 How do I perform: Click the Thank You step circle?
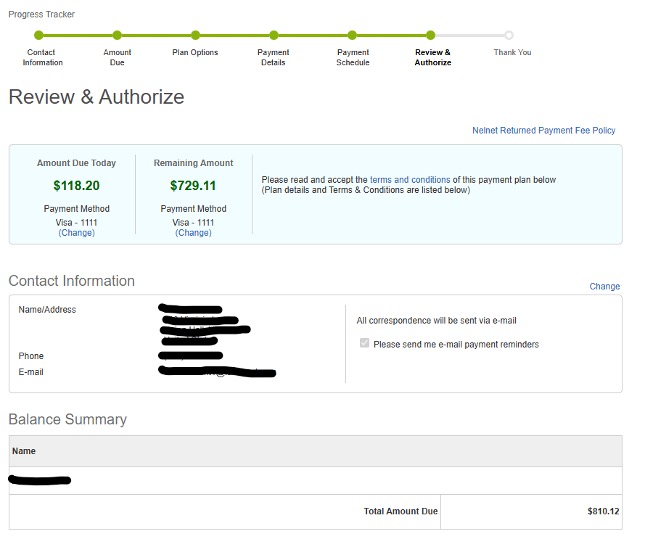pyautogui.click(x=509, y=36)
